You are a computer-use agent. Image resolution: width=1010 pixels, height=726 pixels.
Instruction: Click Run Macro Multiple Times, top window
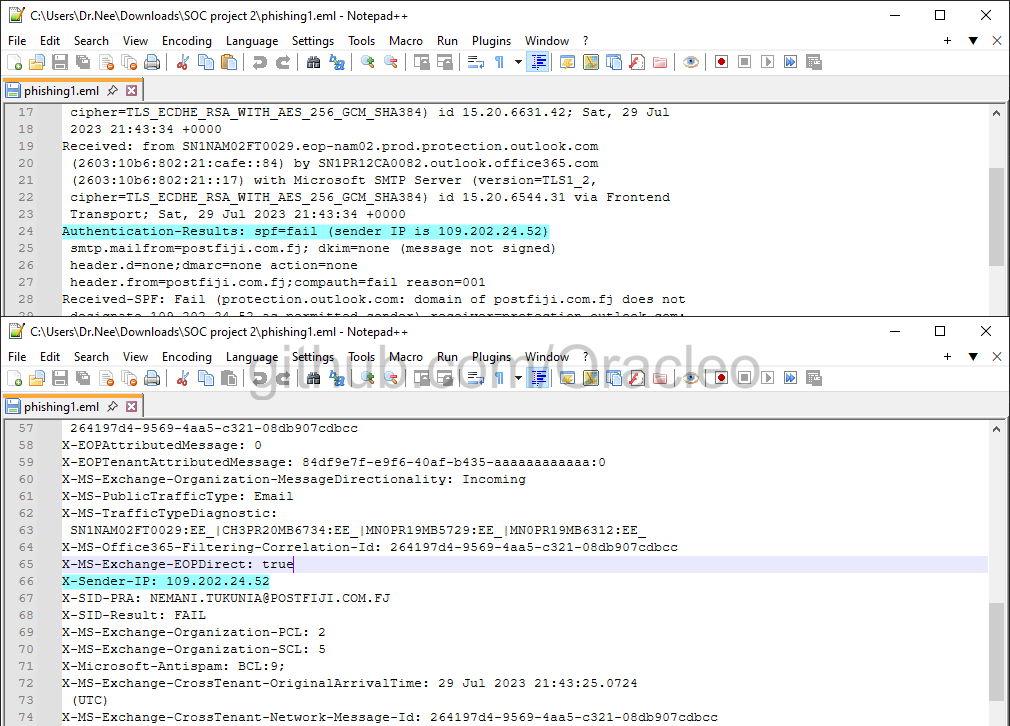(x=790, y=62)
